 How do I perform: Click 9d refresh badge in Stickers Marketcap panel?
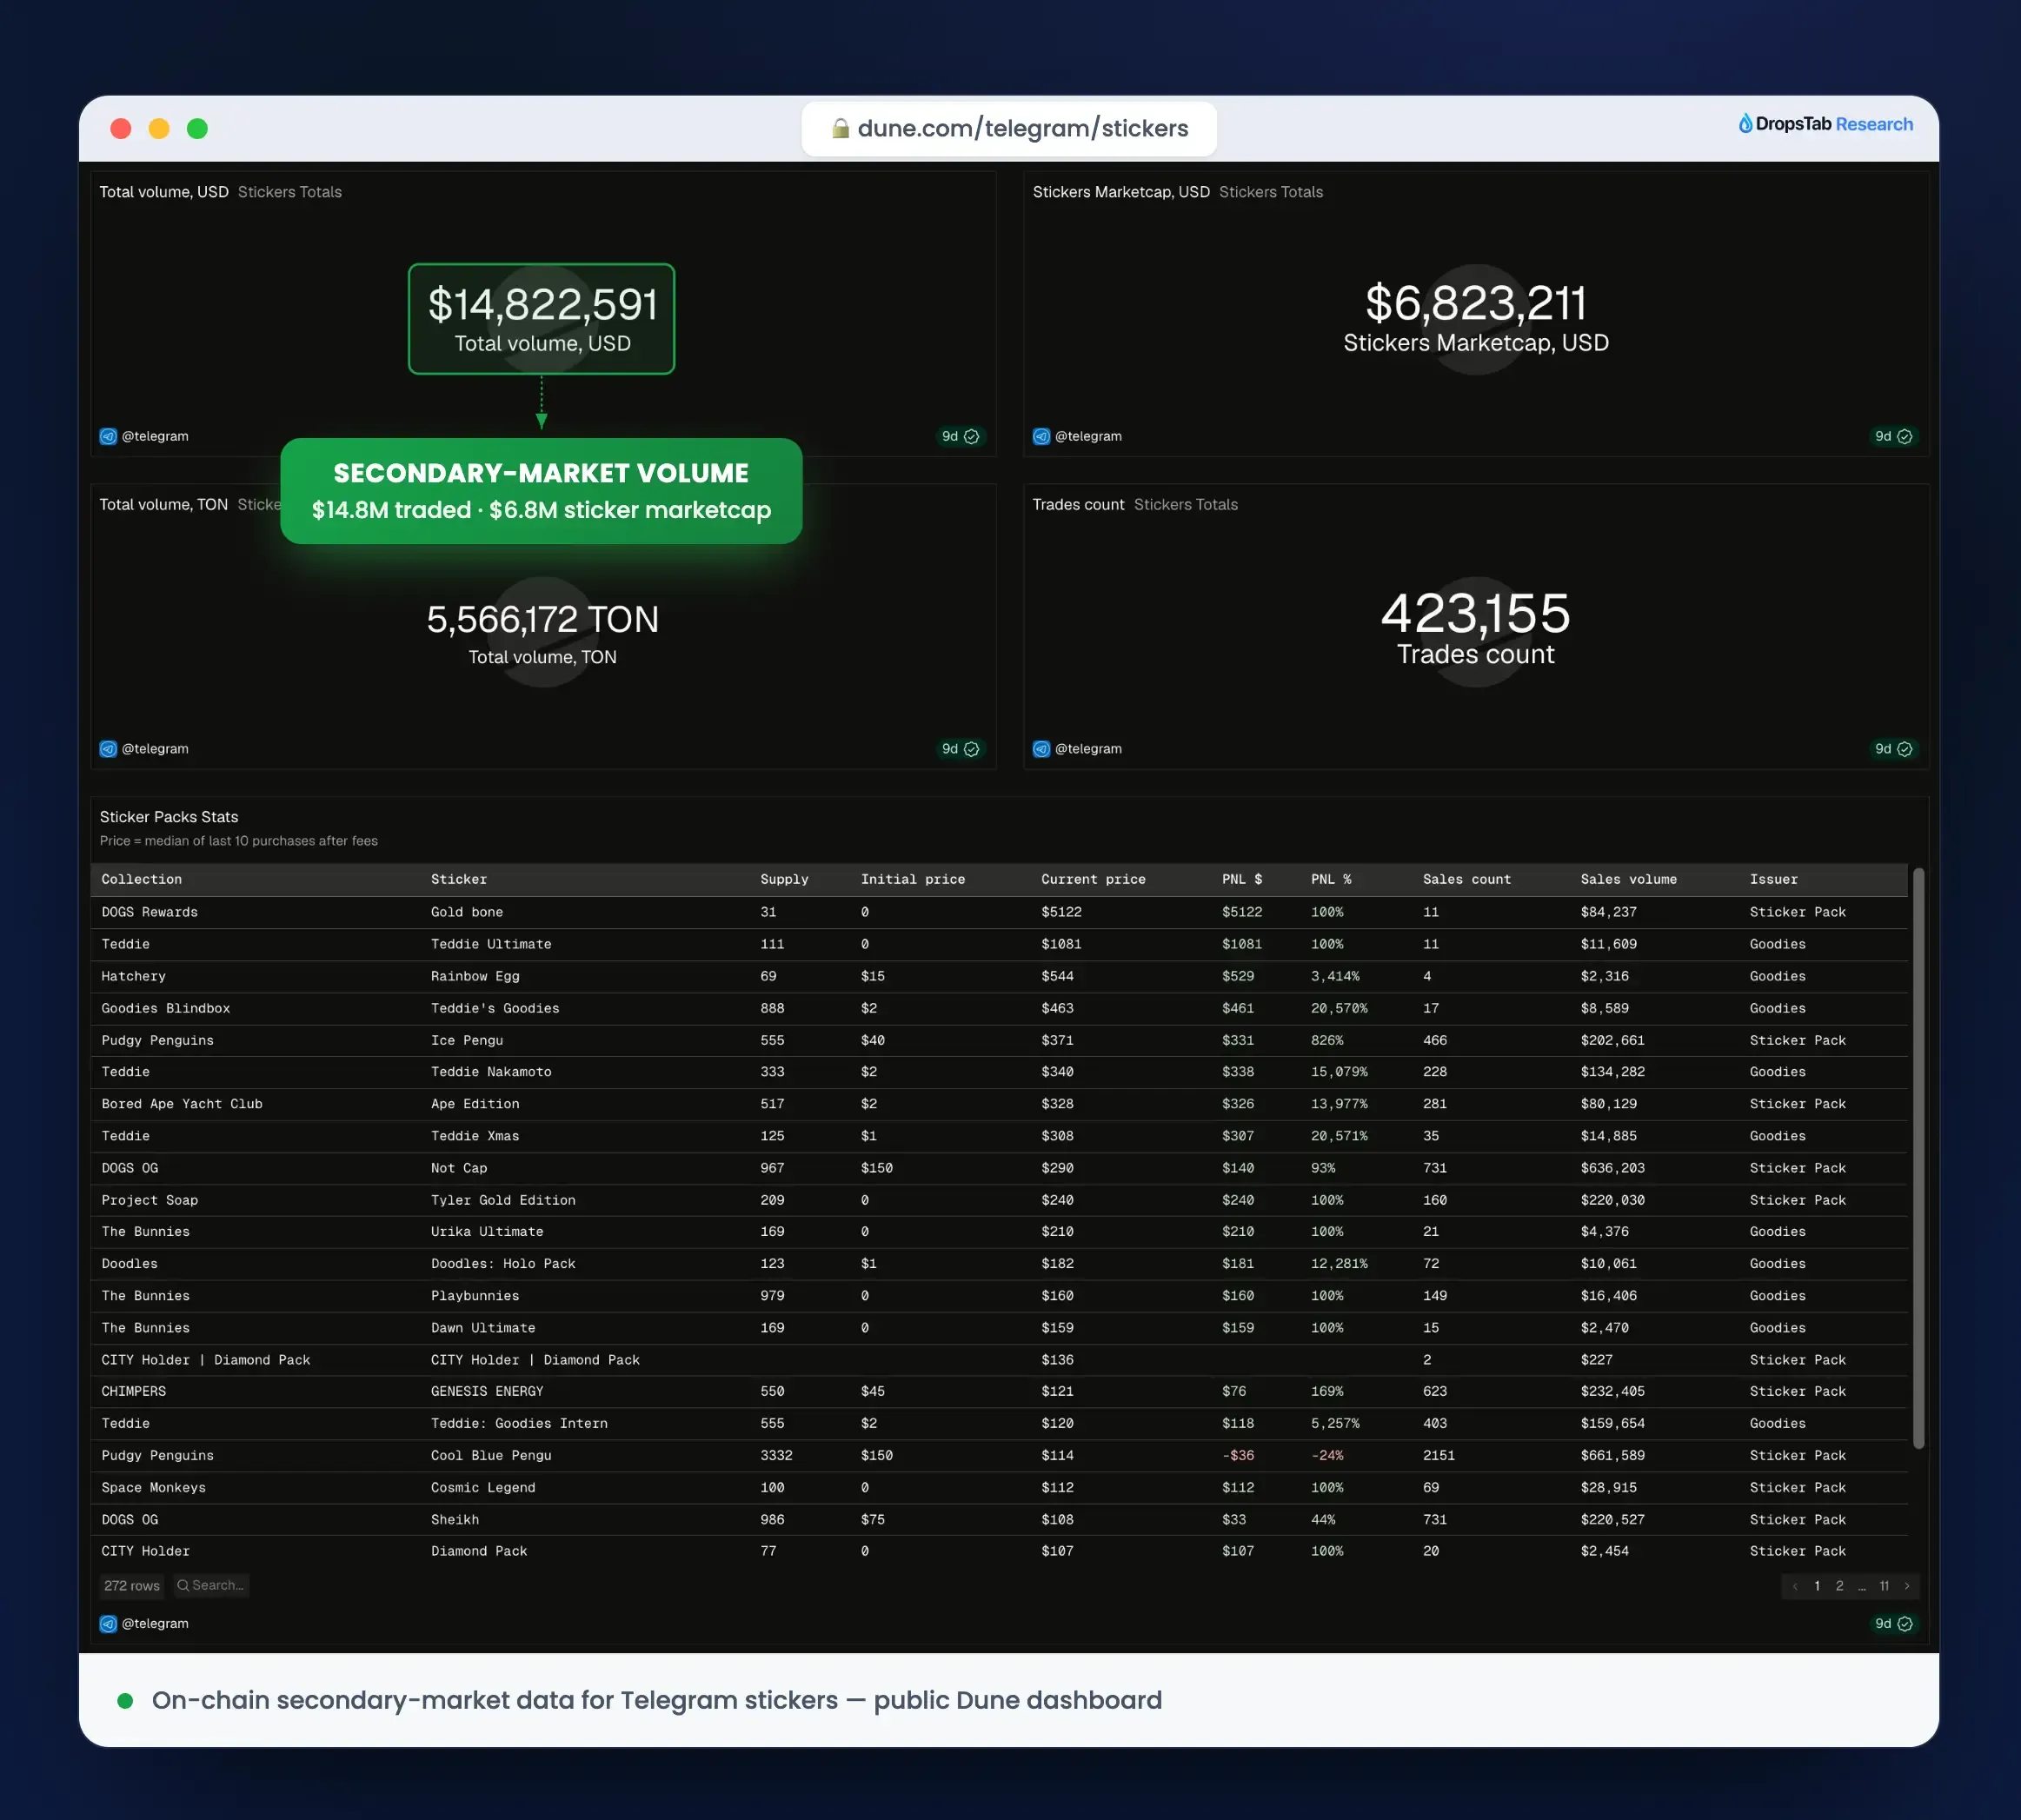[x=1893, y=436]
